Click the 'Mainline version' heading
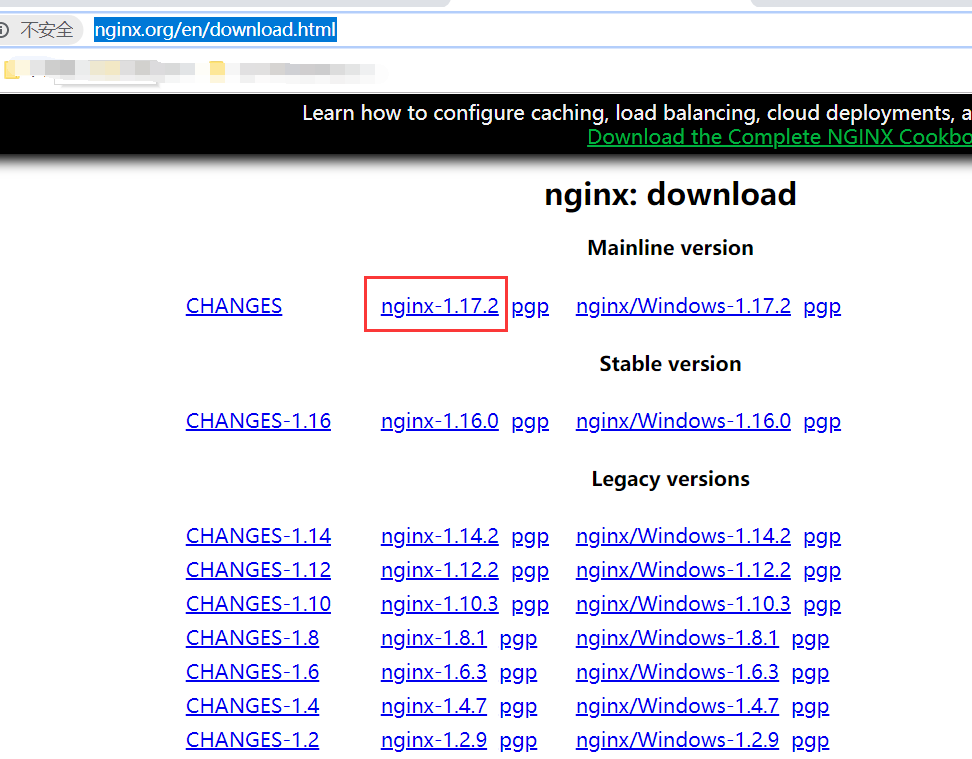 pos(670,248)
